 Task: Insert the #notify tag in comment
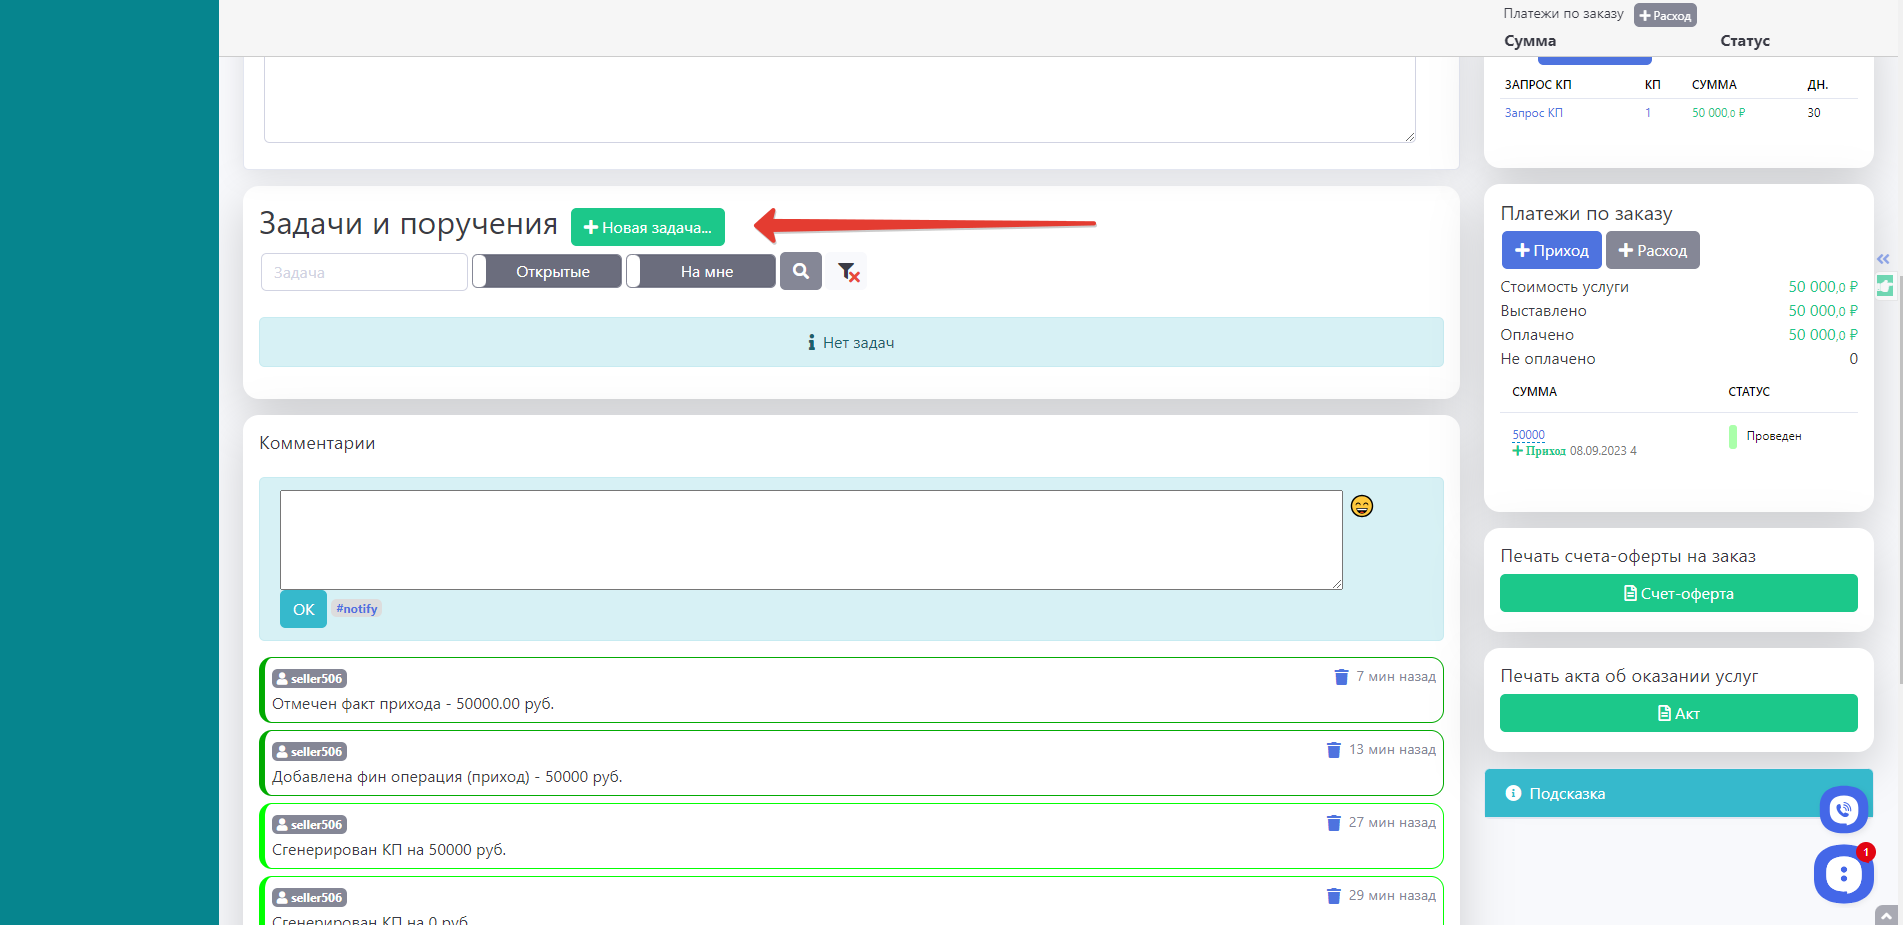tap(356, 609)
